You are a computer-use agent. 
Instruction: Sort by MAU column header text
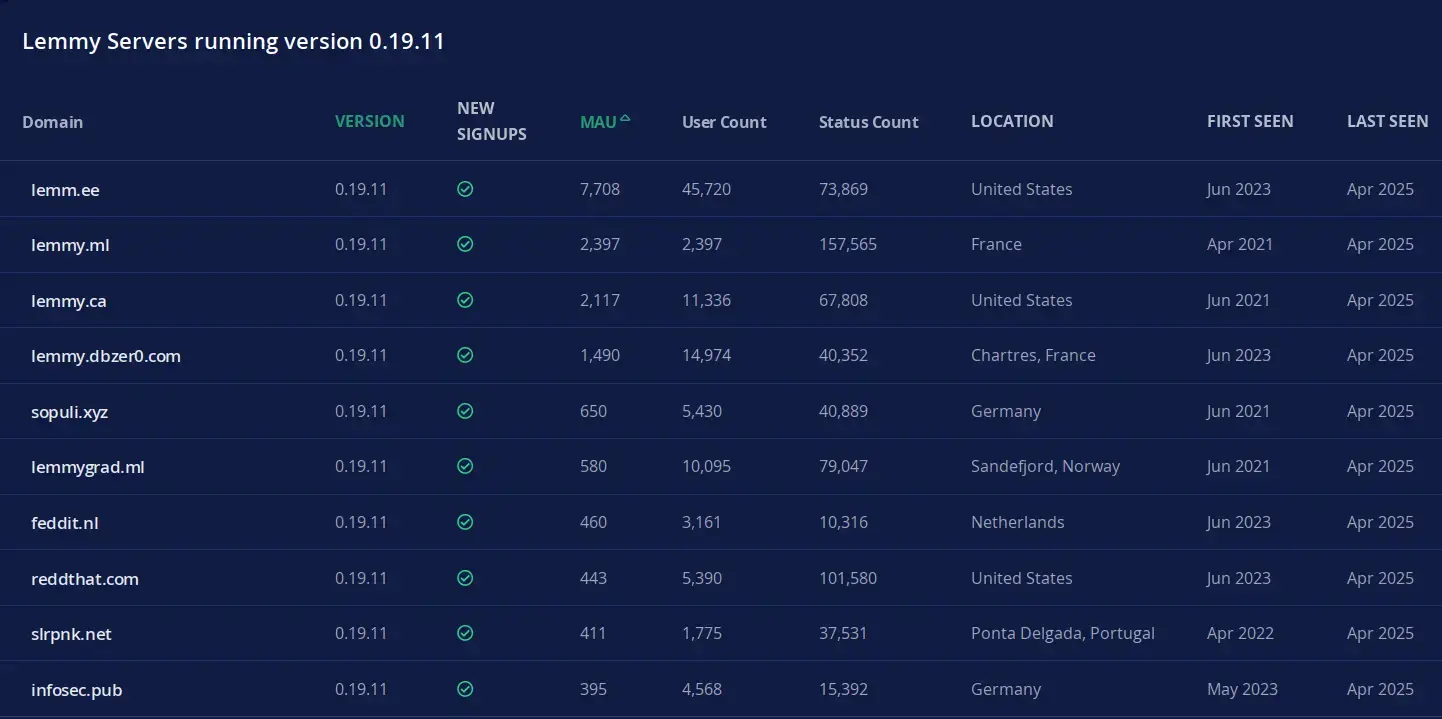click(598, 122)
